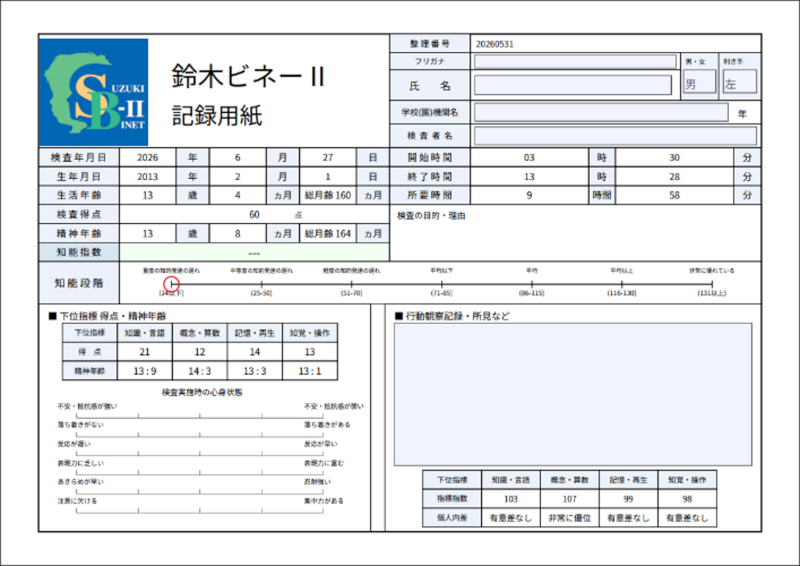Select the 検査年月日 month cell 6
The width and height of the screenshot is (800, 566).
tap(238, 158)
